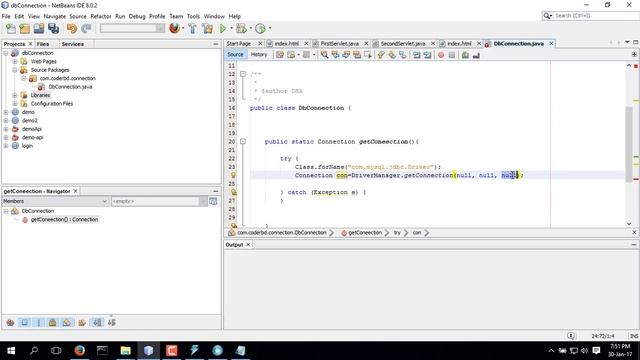Open File Explorer from the taskbar
Image resolution: width=640 pixels, height=360 pixels.
click(125, 350)
